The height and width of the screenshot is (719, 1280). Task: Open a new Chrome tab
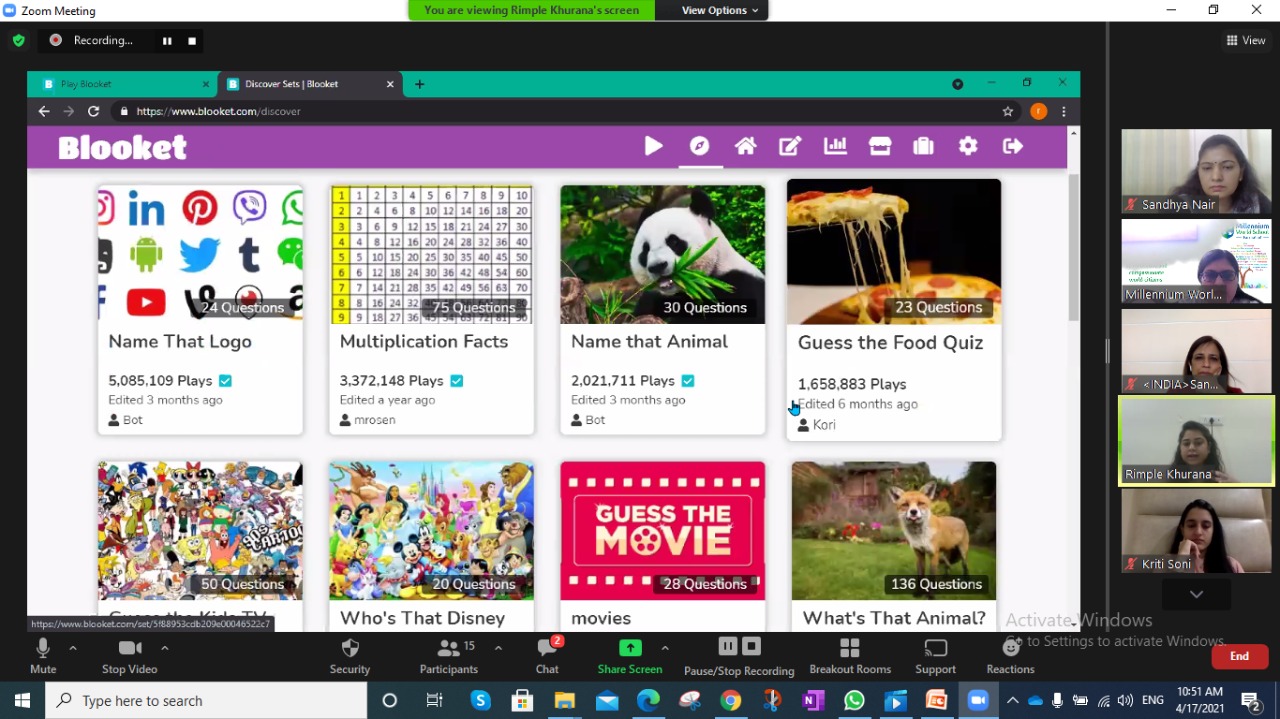point(419,84)
